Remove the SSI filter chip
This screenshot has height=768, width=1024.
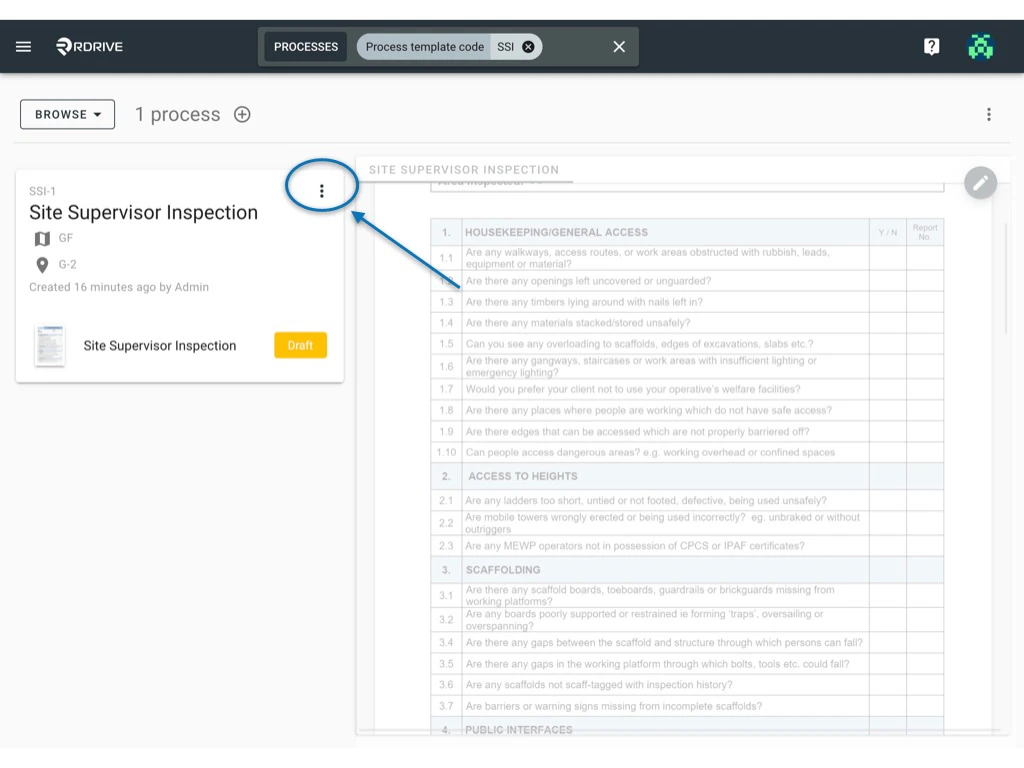[528, 46]
